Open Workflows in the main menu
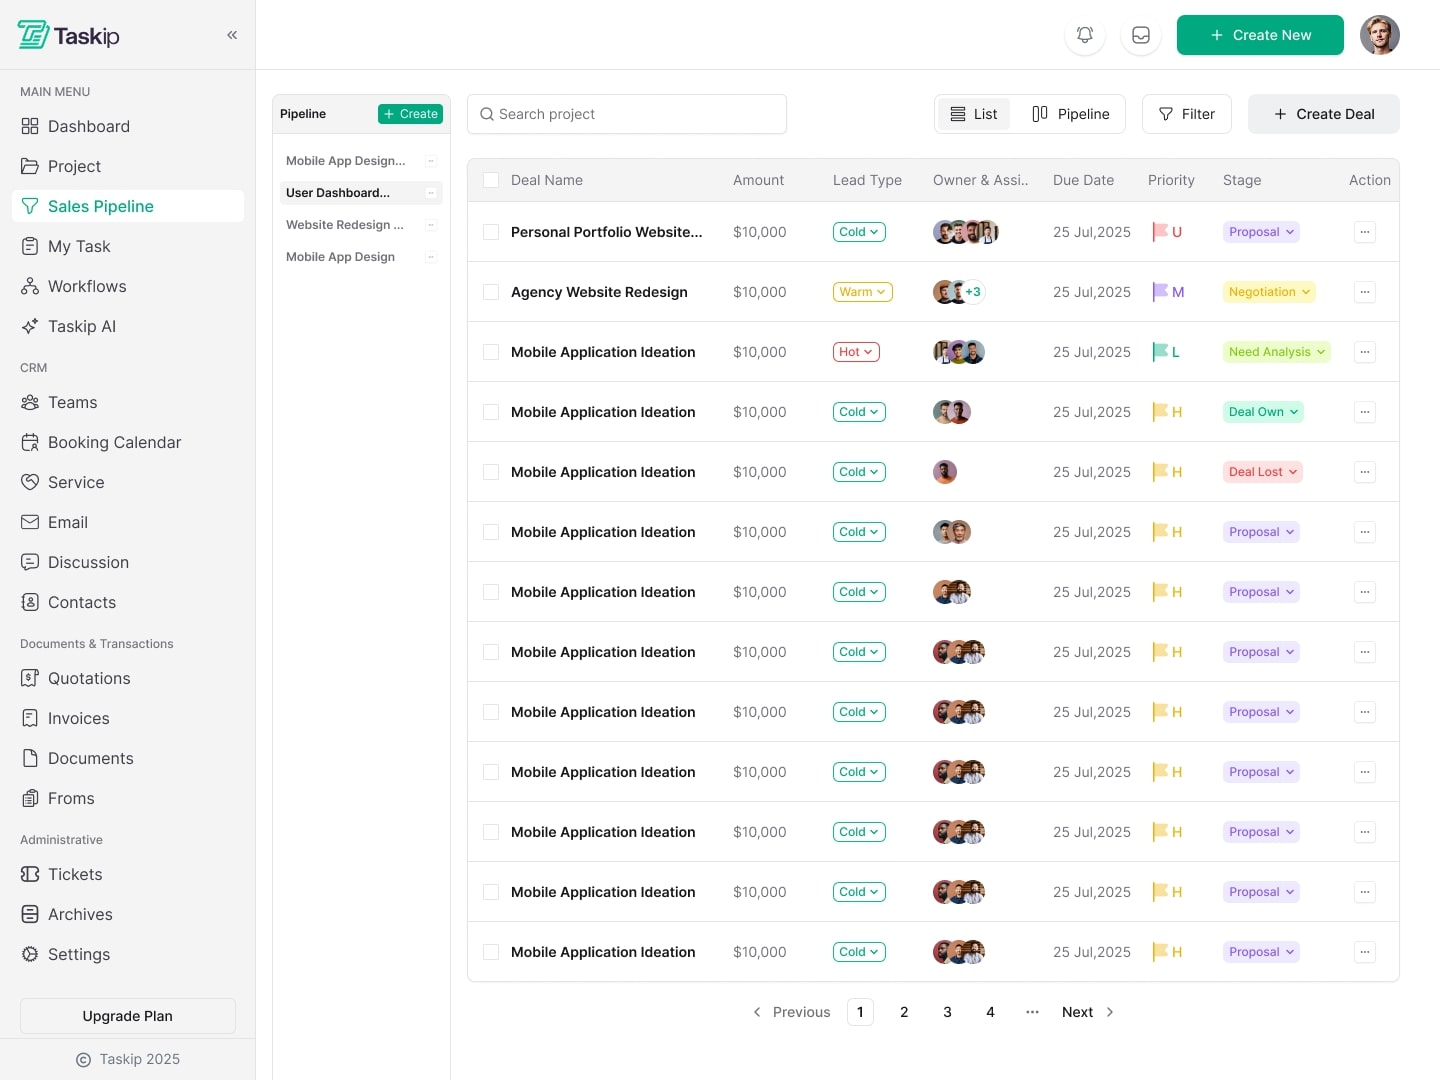Image resolution: width=1440 pixels, height=1080 pixels. [87, 286]
